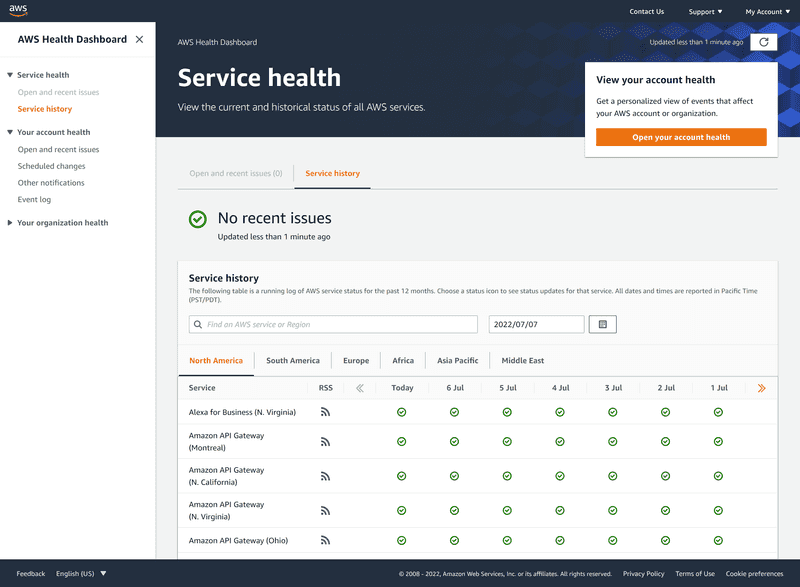800x587 pixels.
Task: Collapse the Service health sidebar section
Action: tap(10, 74)
